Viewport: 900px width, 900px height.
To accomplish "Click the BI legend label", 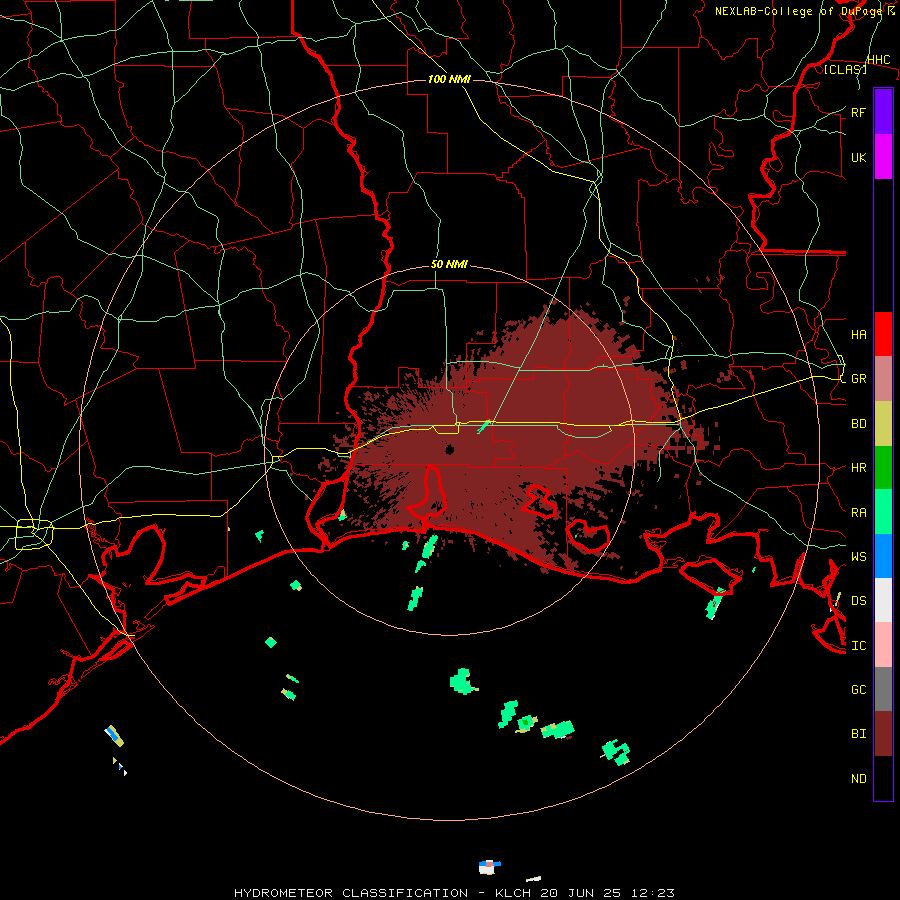I will click(x=859, y=734).
